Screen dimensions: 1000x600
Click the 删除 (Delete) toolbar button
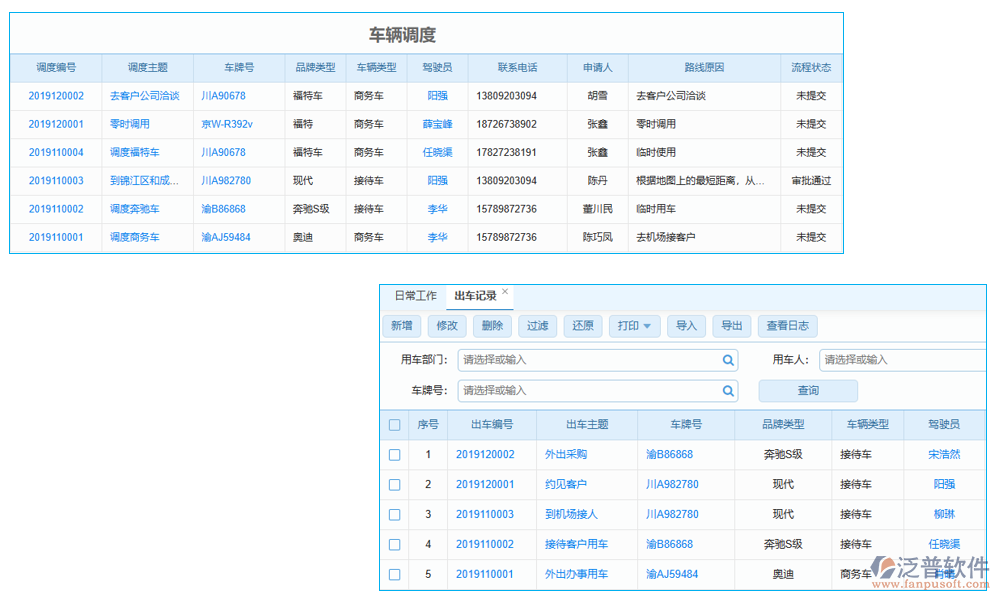pyautogui.click(x=492, y=326)
